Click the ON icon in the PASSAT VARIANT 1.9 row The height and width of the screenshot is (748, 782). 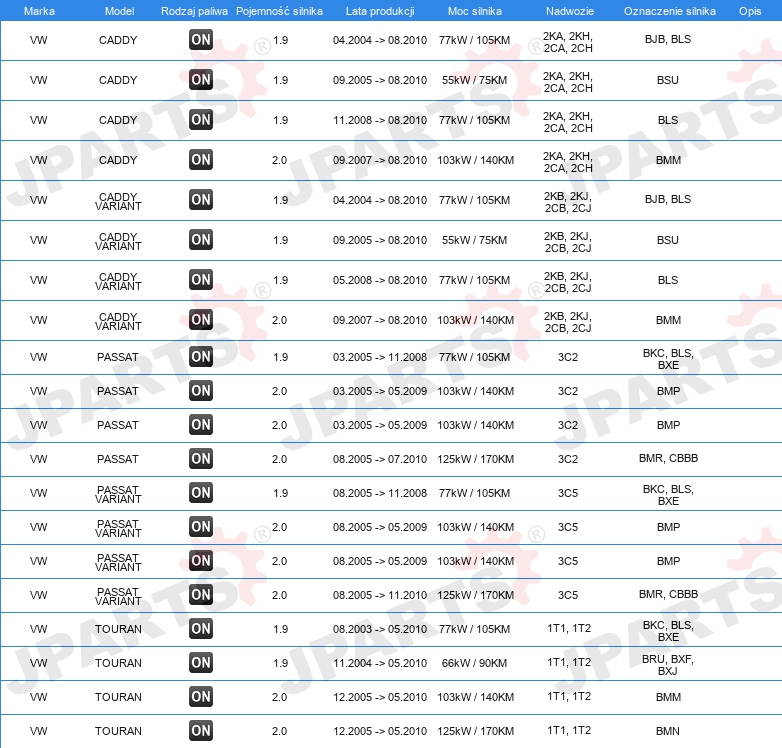(x=201, y=493)
